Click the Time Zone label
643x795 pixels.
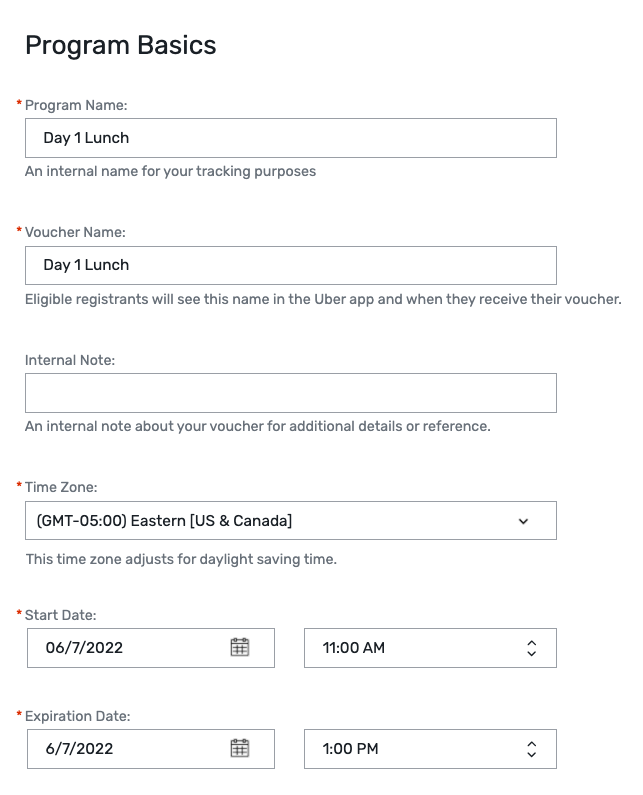[61, 487]
